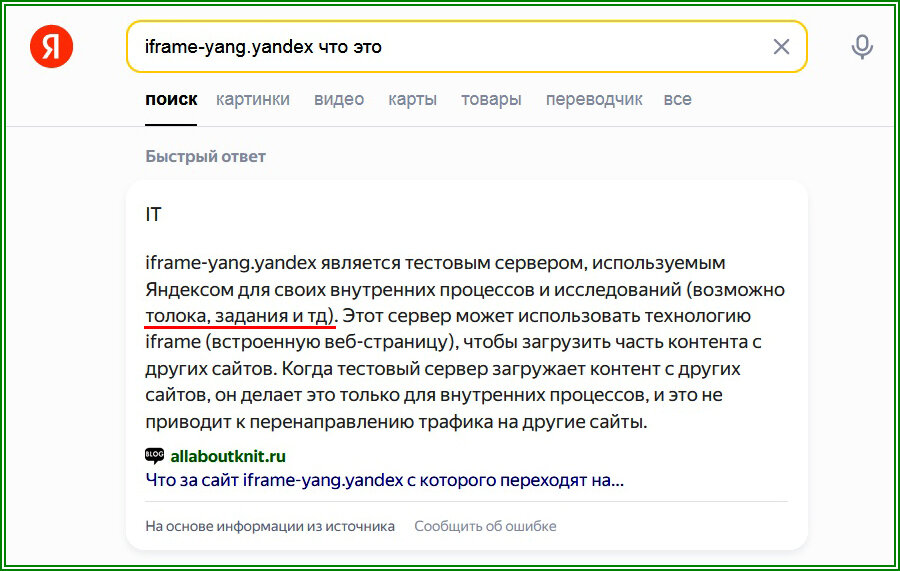Open the 'Что за сайт iframe-yang.yandex' result link
Viewport: 900px width, 571px height.
coord(385,480)
